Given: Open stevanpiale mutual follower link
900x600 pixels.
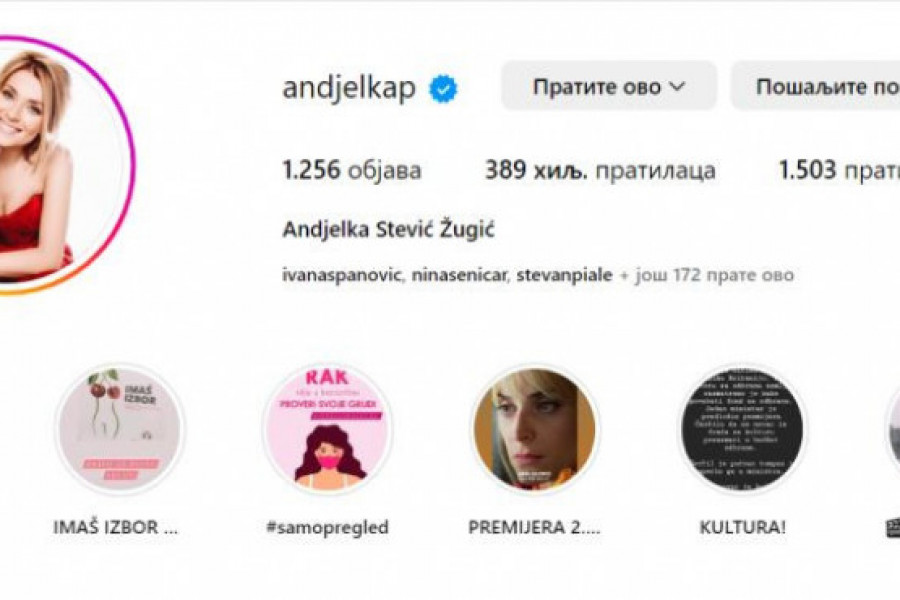Looking at the screenshot, I should 564,275.
